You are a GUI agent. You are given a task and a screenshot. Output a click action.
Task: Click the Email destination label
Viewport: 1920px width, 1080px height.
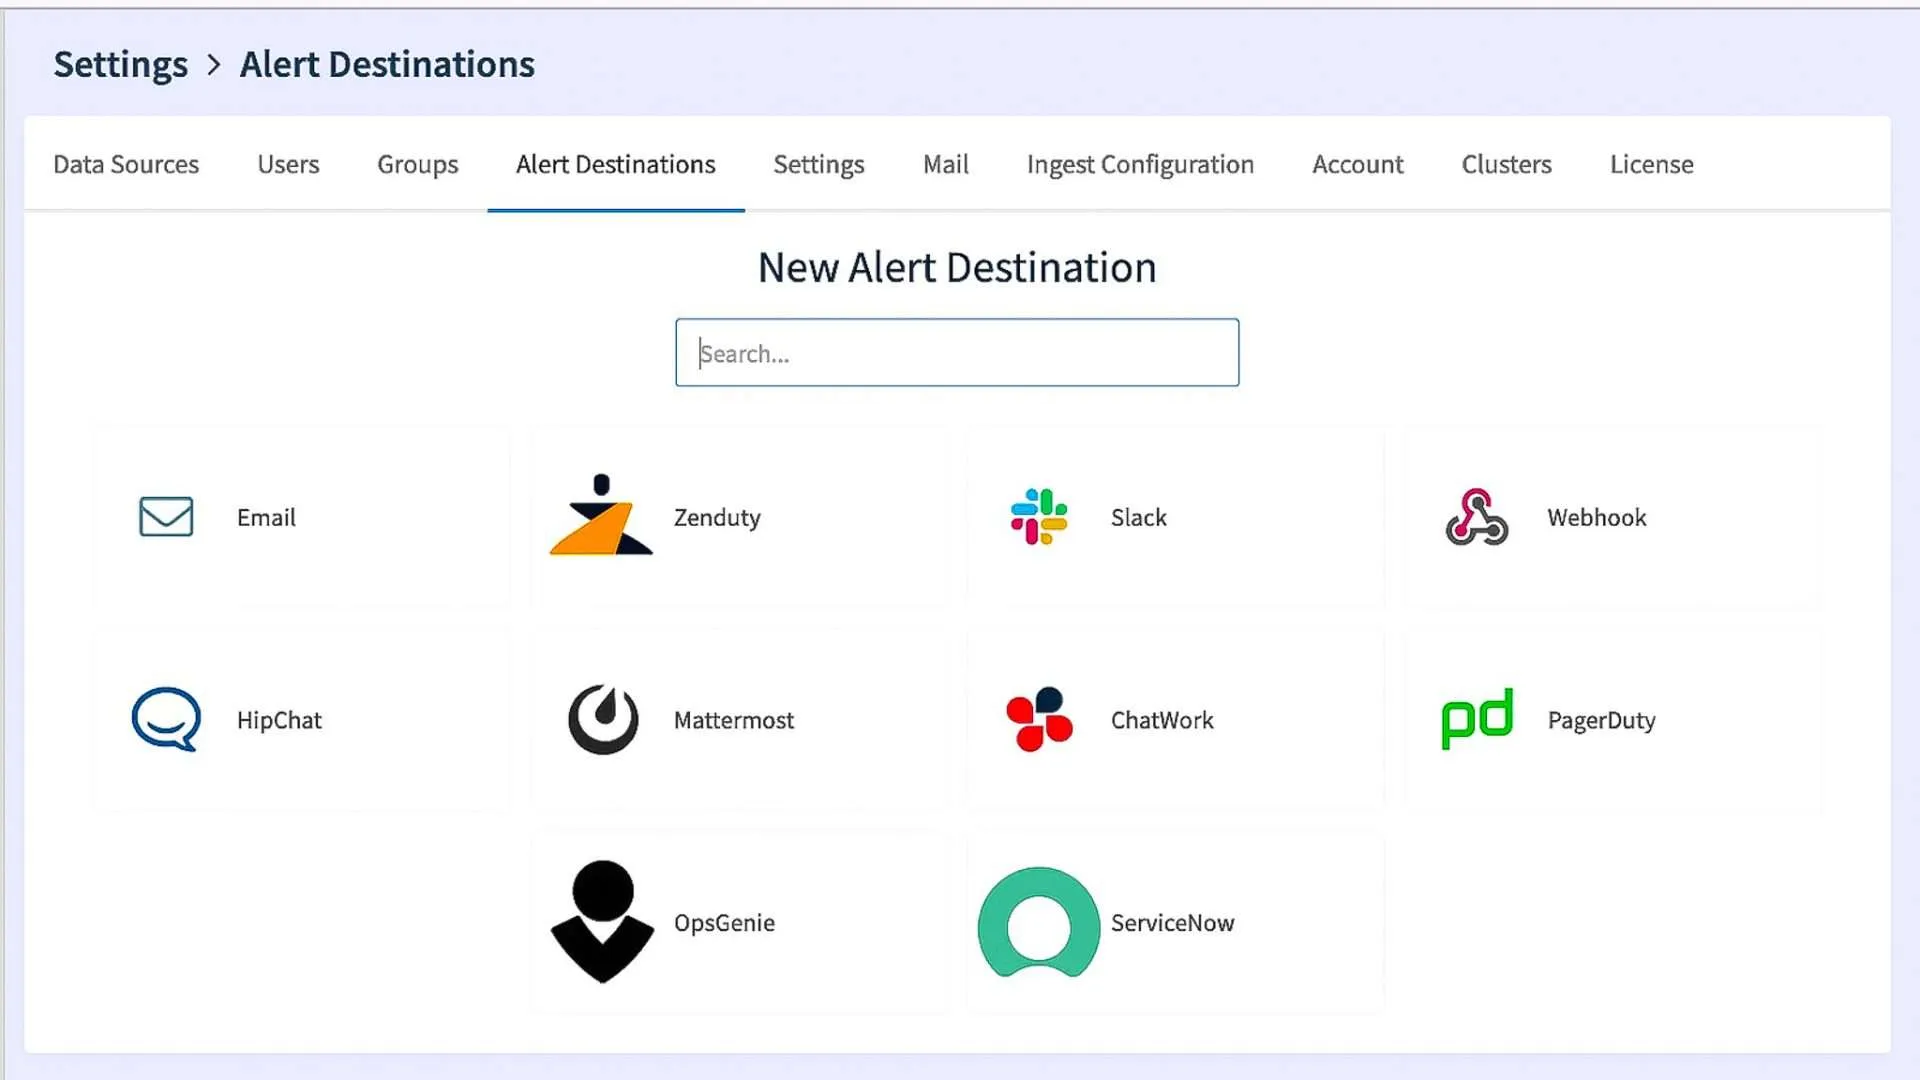(x=266, y=517)
